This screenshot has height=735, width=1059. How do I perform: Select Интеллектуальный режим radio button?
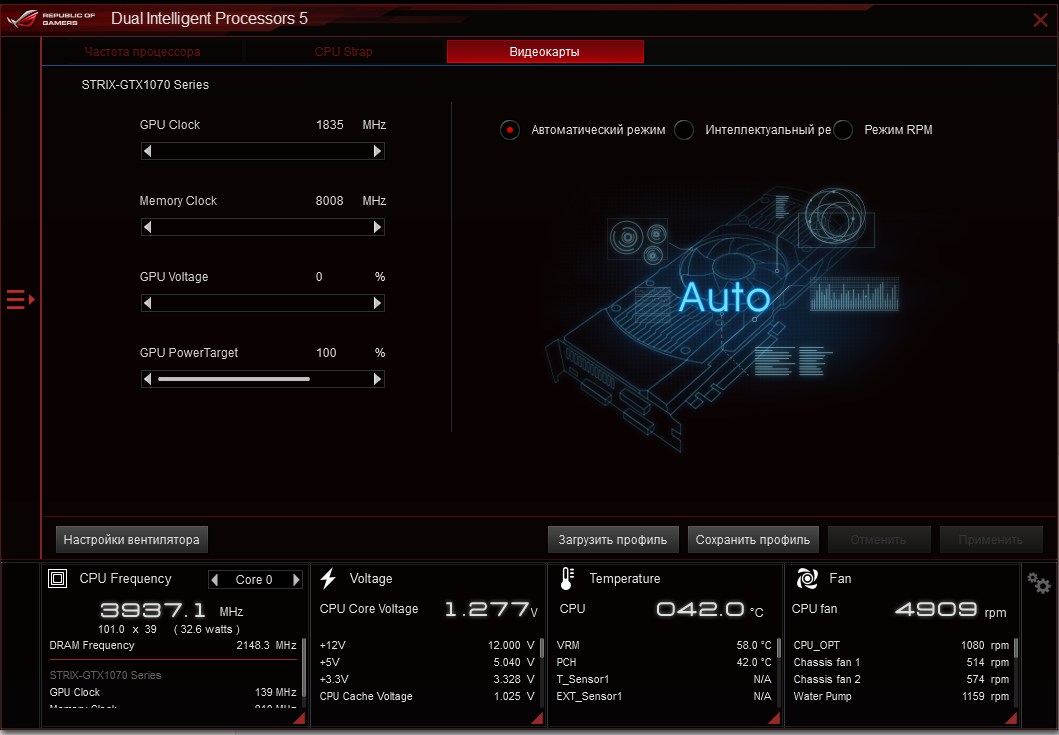(683, 130)
